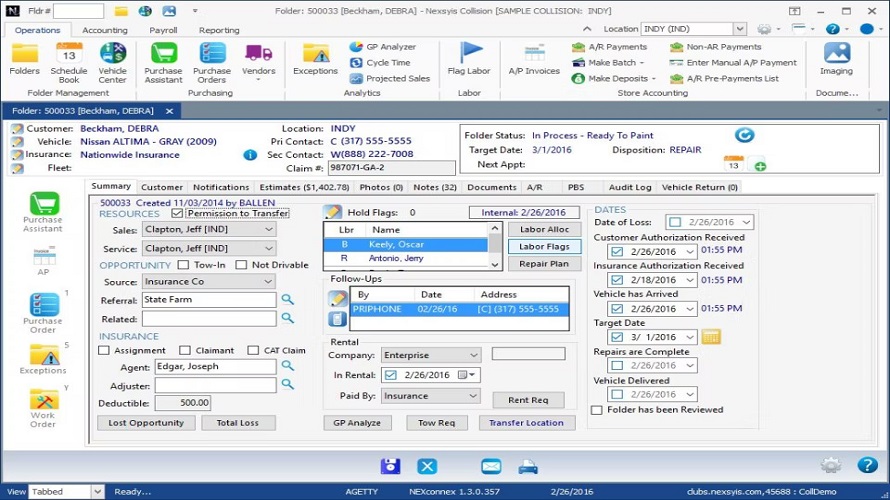Open the Schedule Book
The height and width of the screenshot is (500, 890).
[69, 63]
